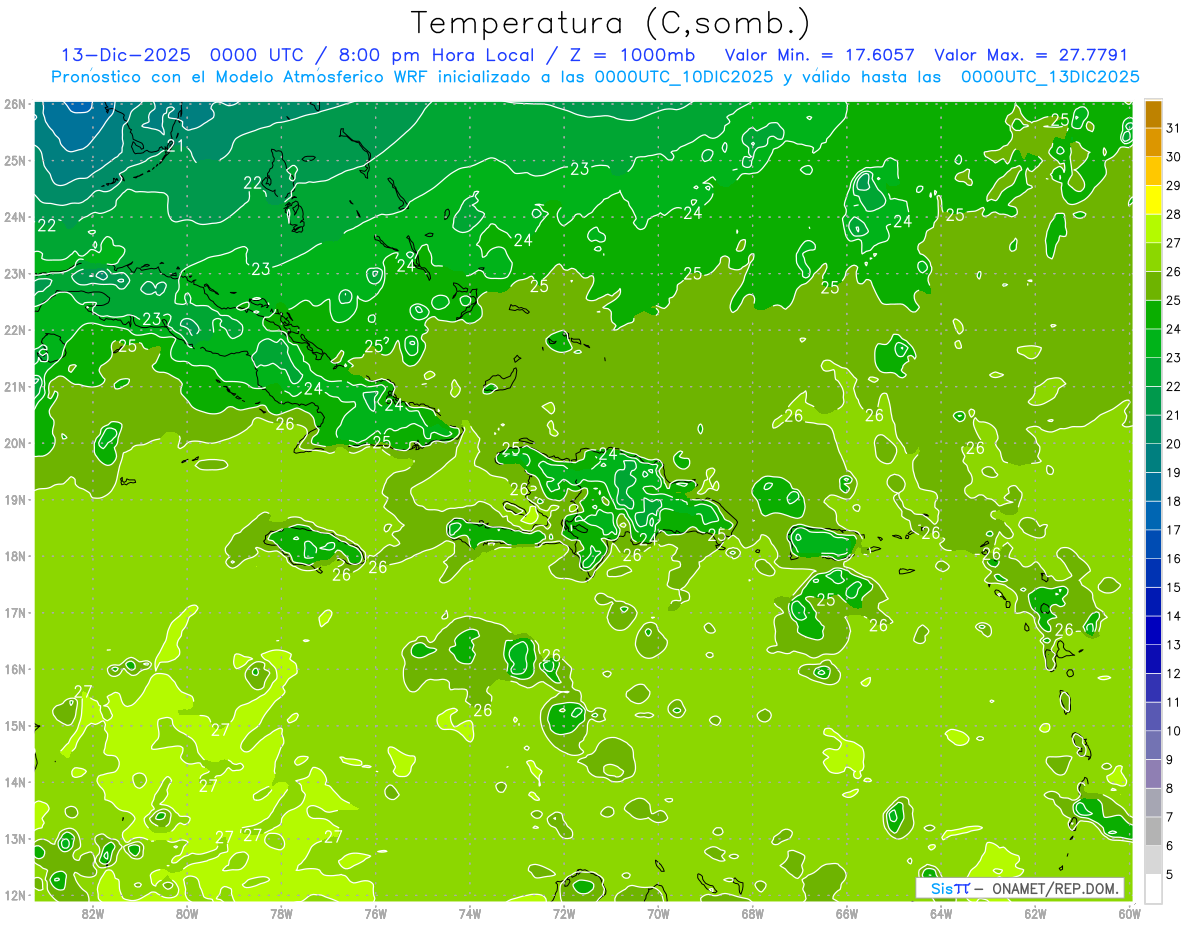This screenshot has width=1200, height=927.
Task: Click the latitude axis label '18N'
Action: (x=15, y=556)
